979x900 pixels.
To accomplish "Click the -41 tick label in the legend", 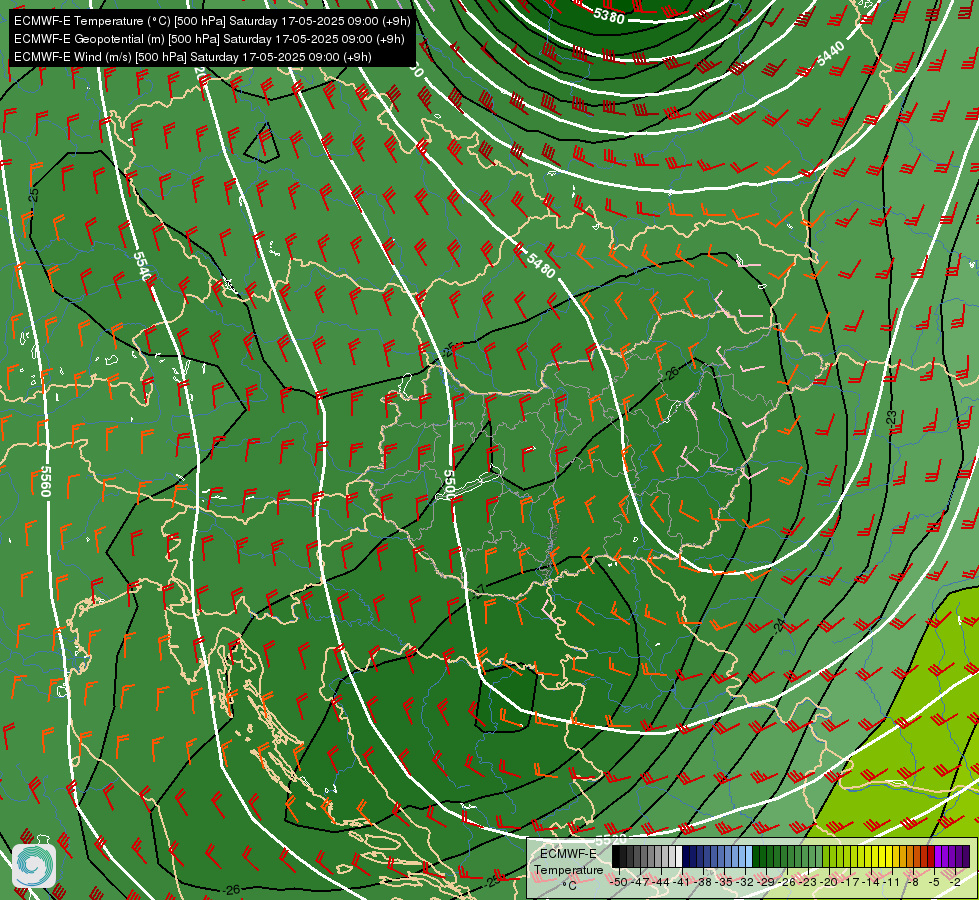I will (x=682, y=883).
